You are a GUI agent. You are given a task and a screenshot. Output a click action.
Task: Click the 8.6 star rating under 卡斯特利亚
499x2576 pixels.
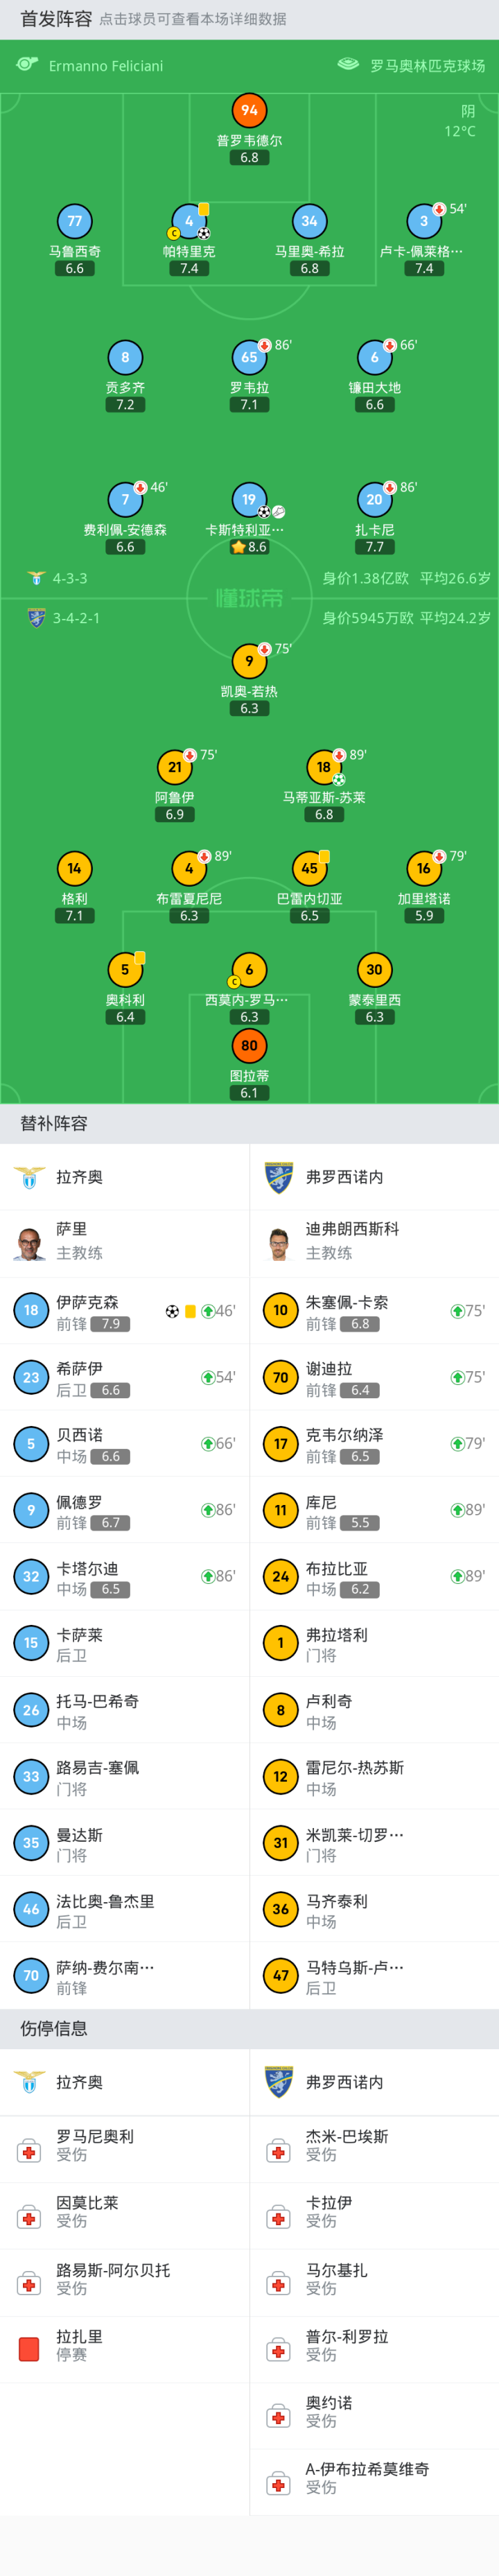click(x=249, y=547)
